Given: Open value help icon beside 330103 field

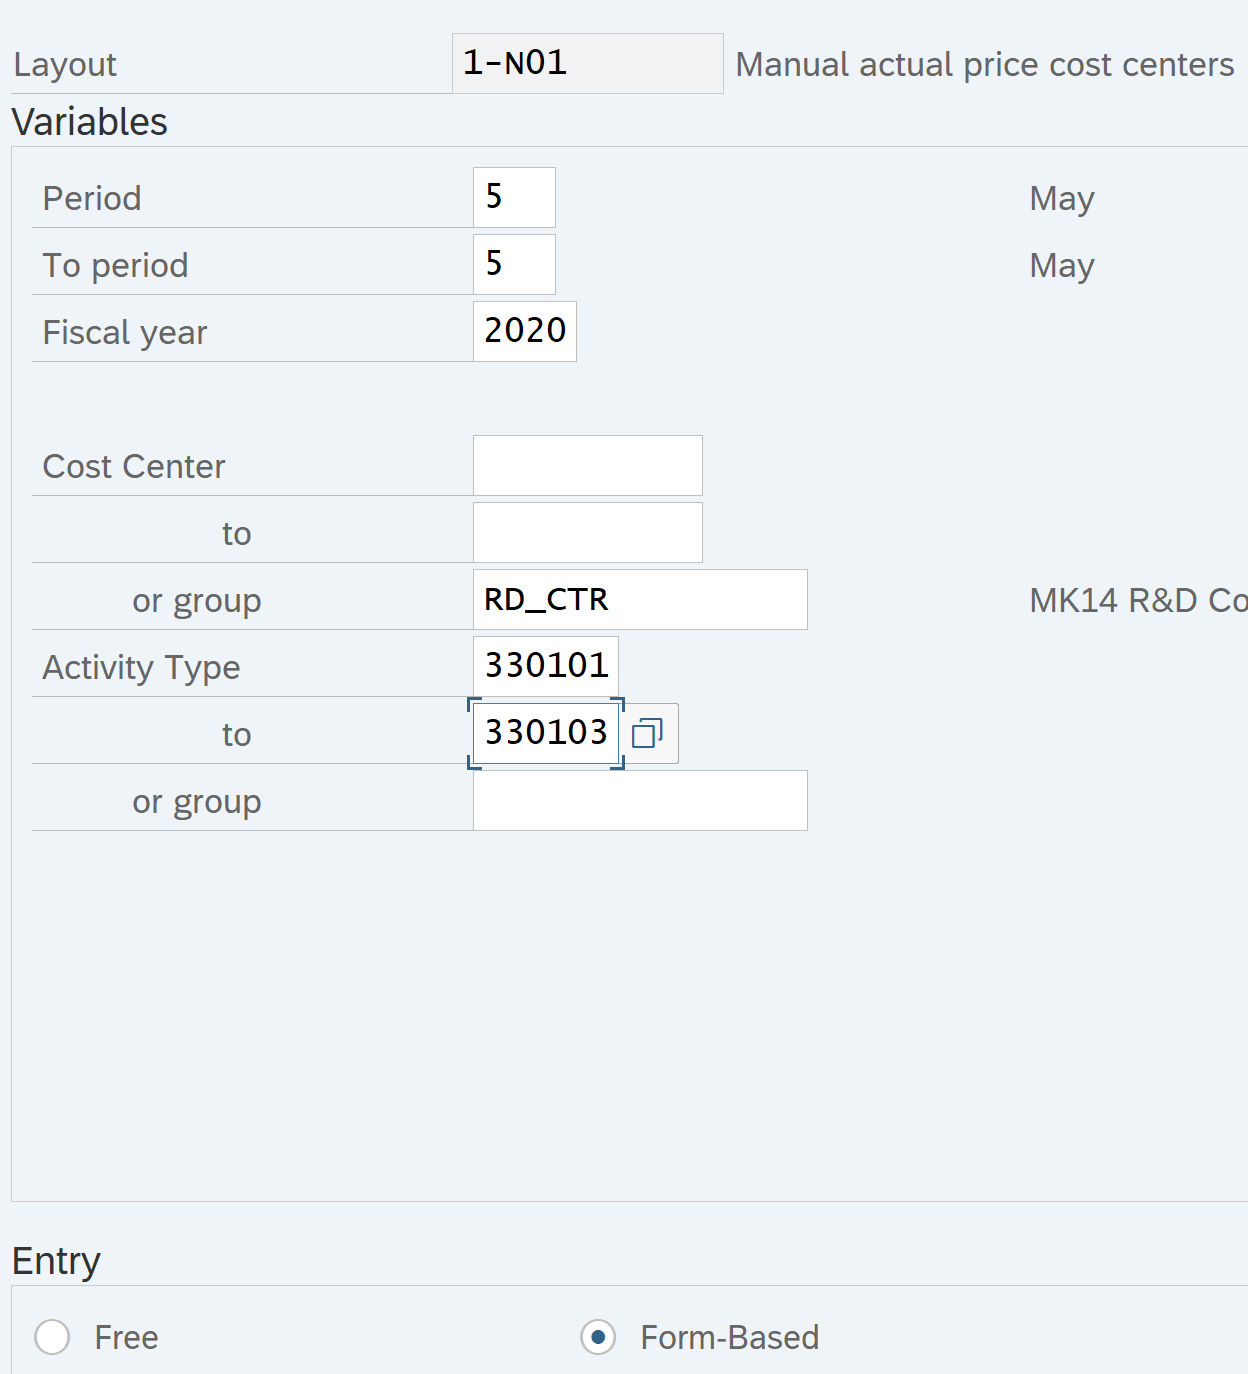Looking at the screenshot, I should 648,734.
